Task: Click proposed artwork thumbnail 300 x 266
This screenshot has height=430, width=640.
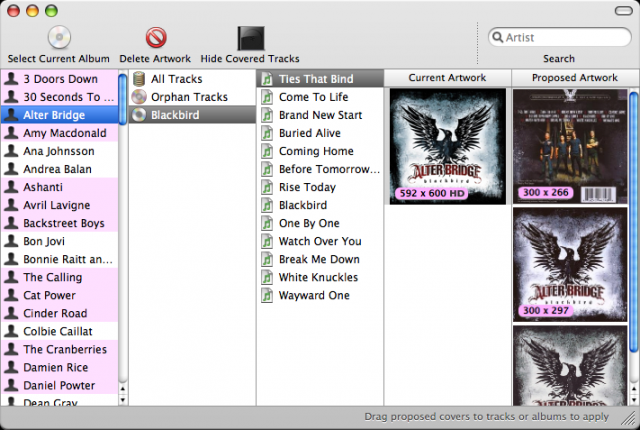Action: [570, 146]
